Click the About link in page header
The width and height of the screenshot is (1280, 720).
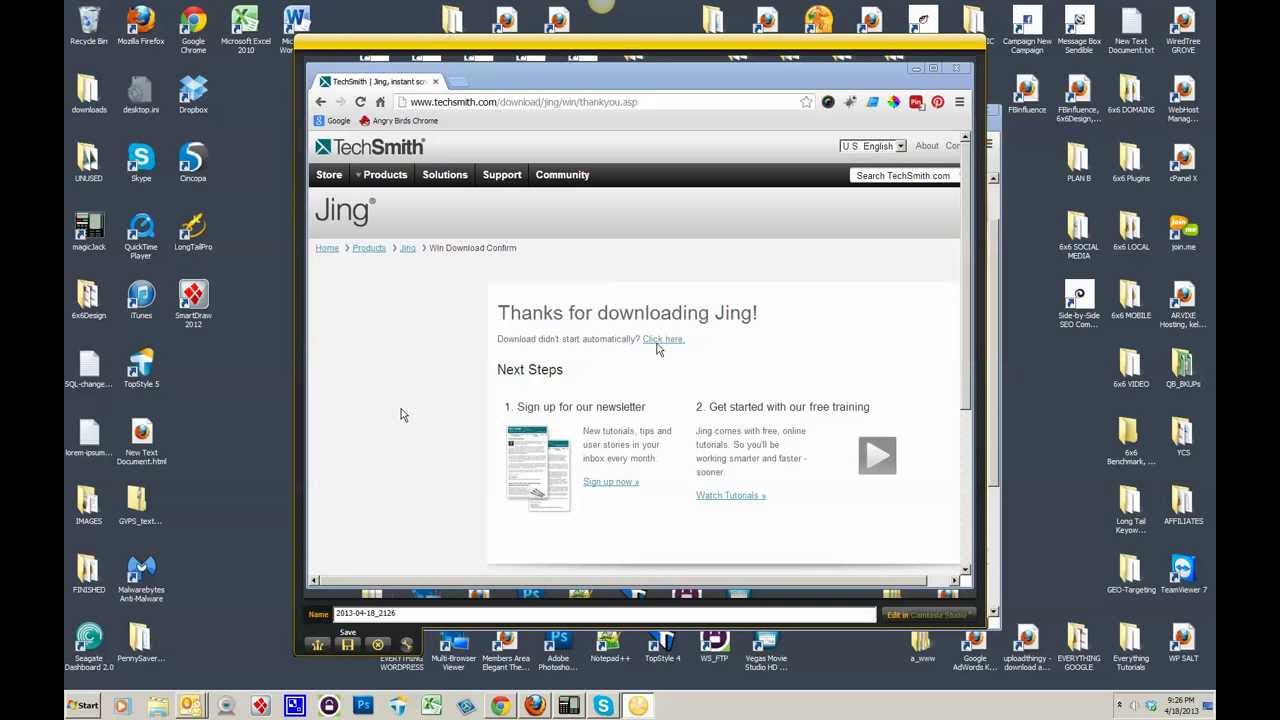click(x=927, y=146)
